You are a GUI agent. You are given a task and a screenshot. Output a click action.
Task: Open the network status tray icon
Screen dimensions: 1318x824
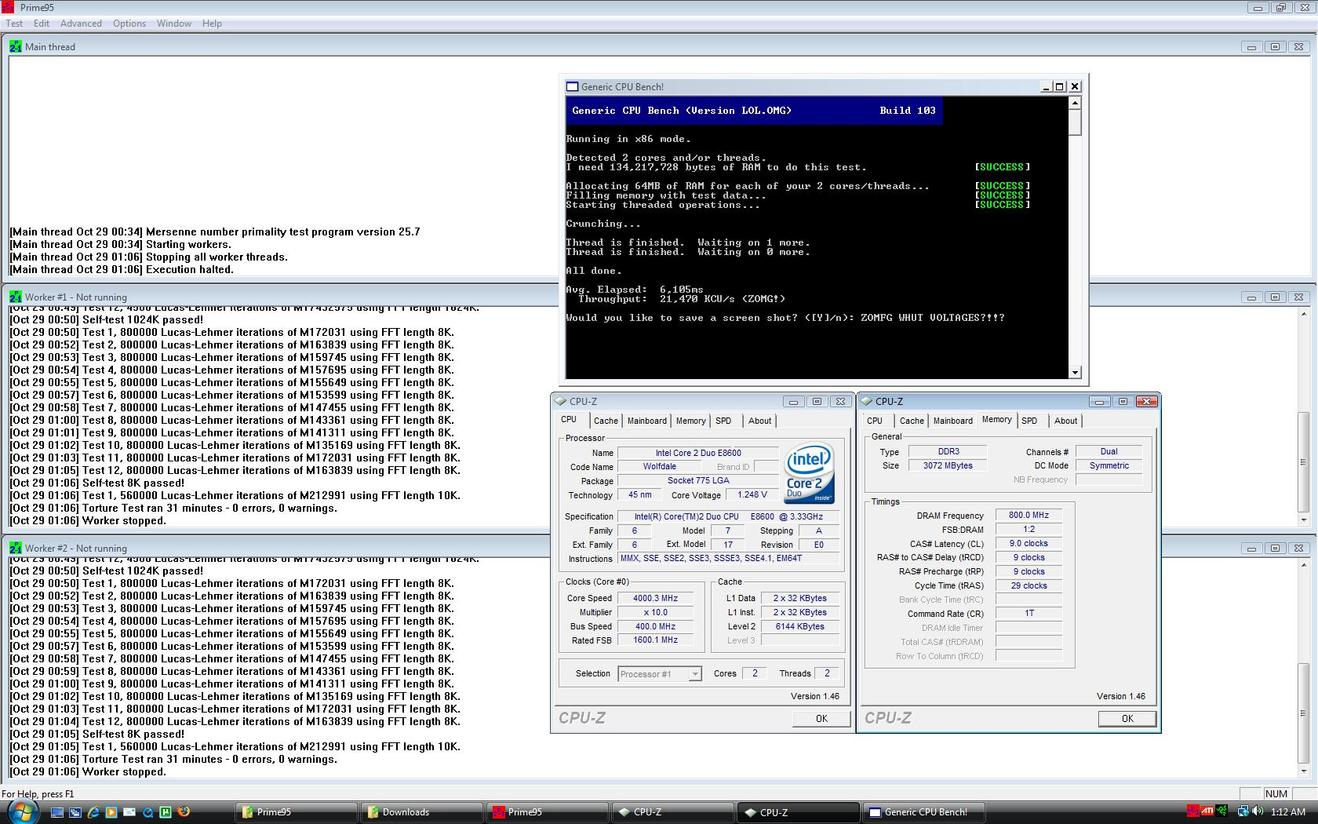(x=1243, y=811)
